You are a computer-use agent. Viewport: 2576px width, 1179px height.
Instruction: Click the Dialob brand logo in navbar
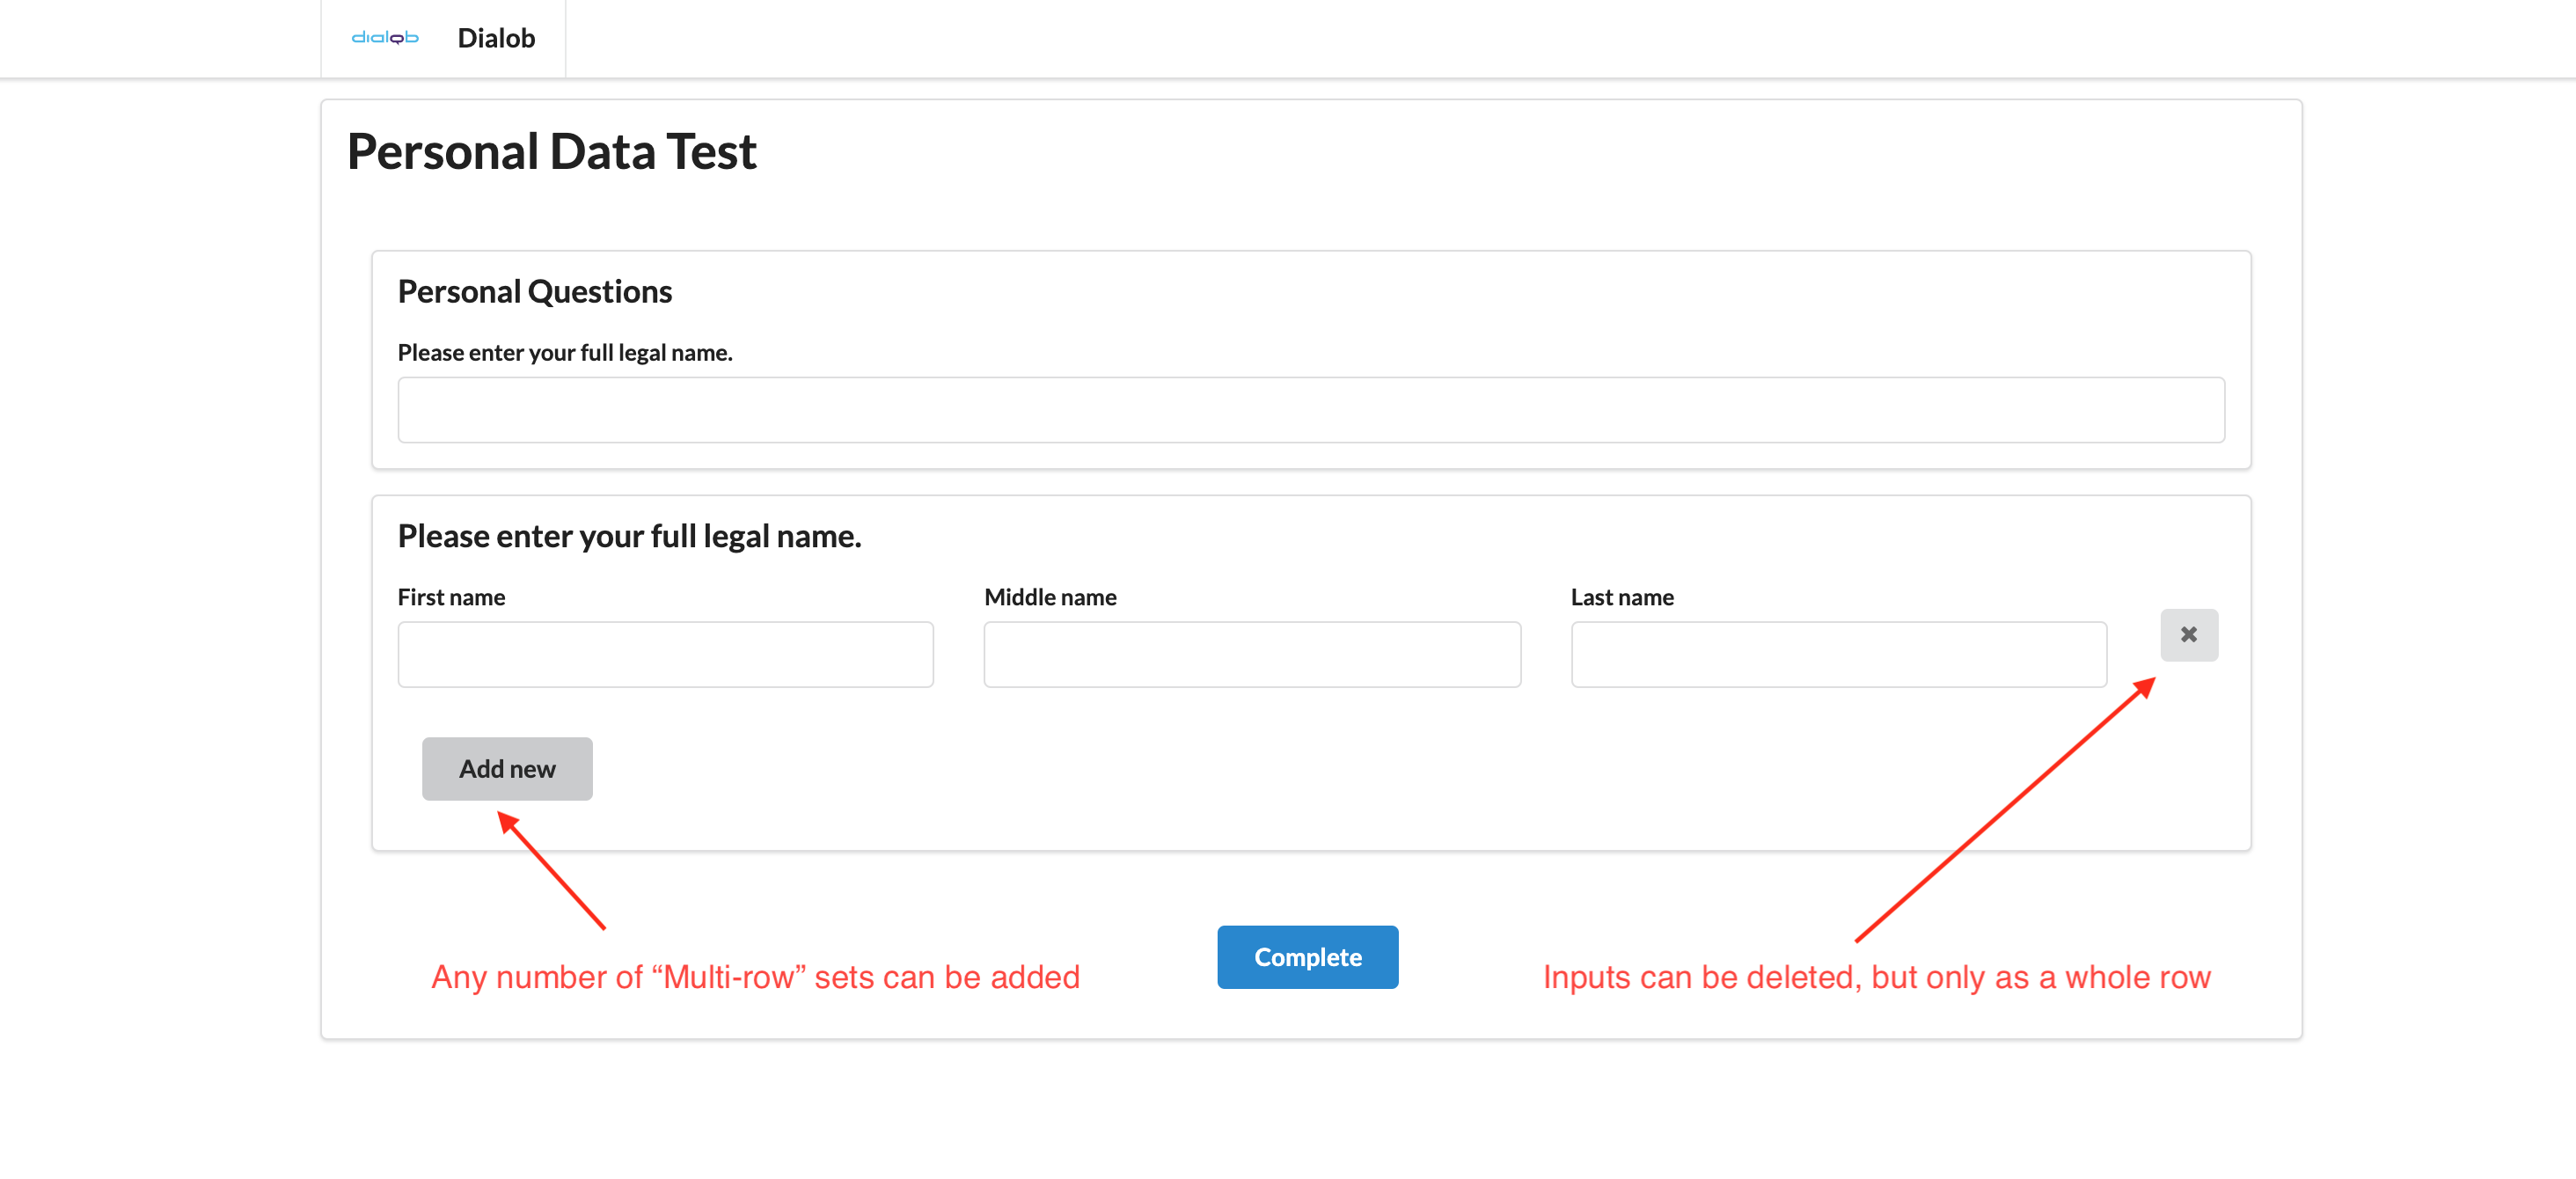385,38
